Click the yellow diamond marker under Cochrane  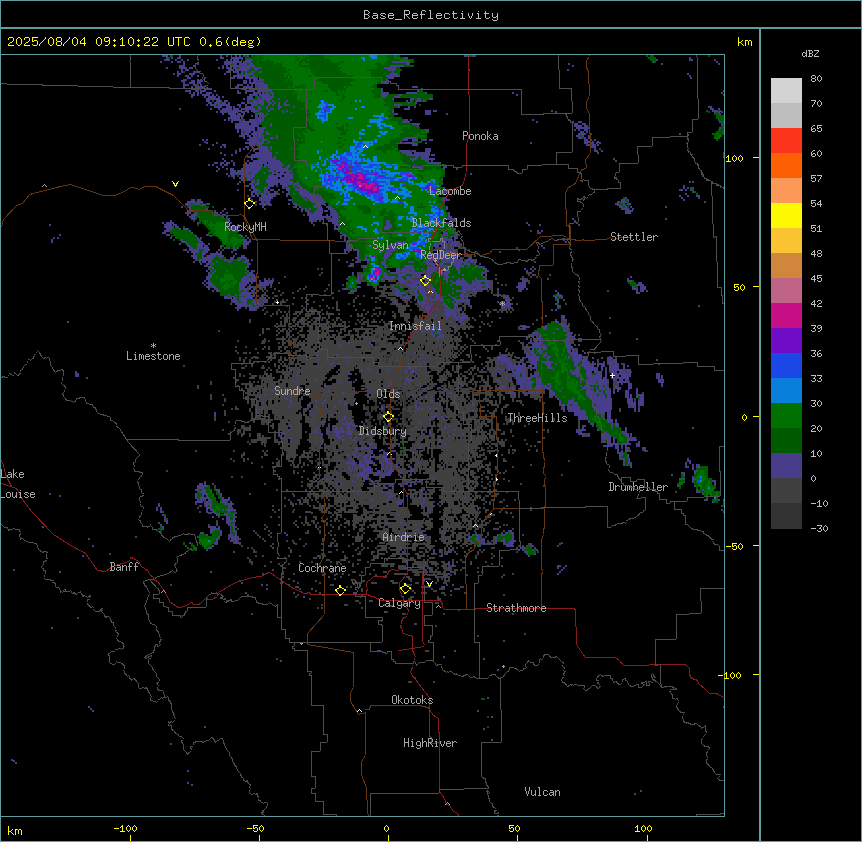(340, 590)
